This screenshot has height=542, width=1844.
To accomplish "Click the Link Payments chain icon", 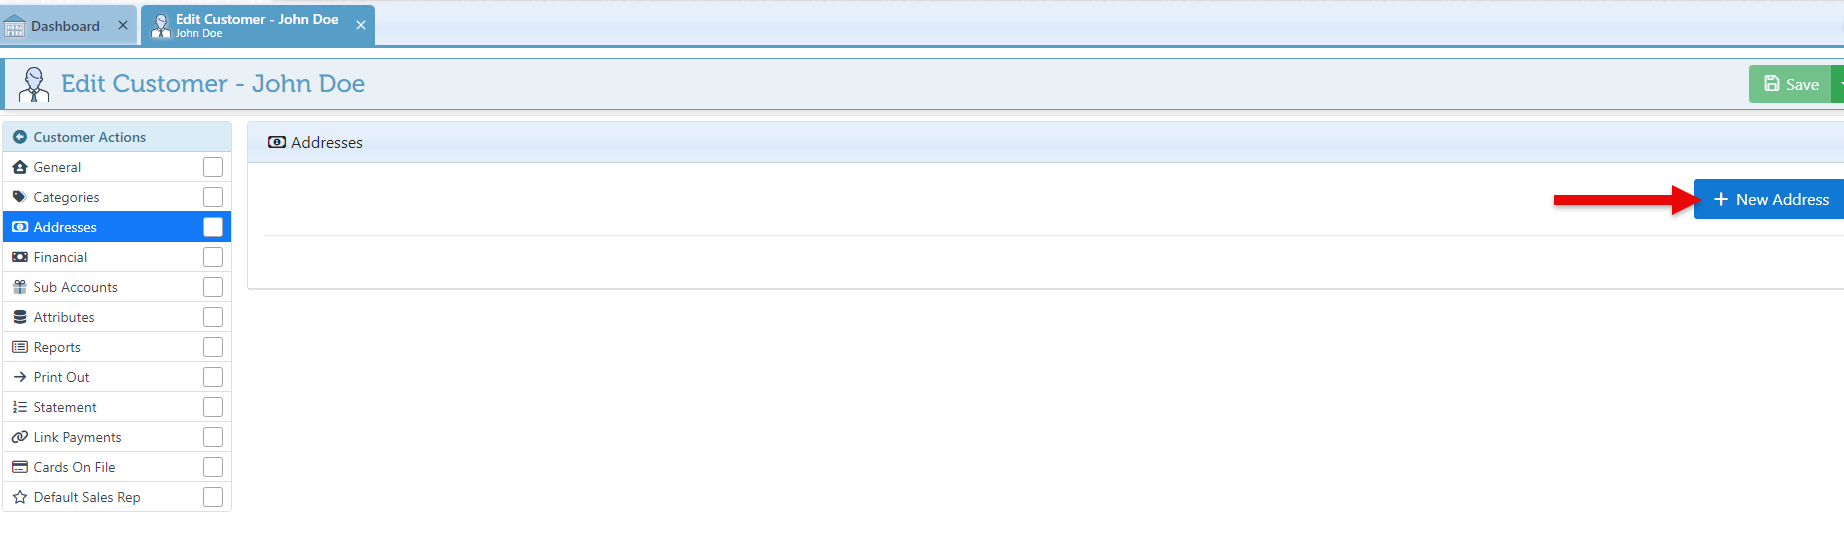I will (x=20, y=437).
